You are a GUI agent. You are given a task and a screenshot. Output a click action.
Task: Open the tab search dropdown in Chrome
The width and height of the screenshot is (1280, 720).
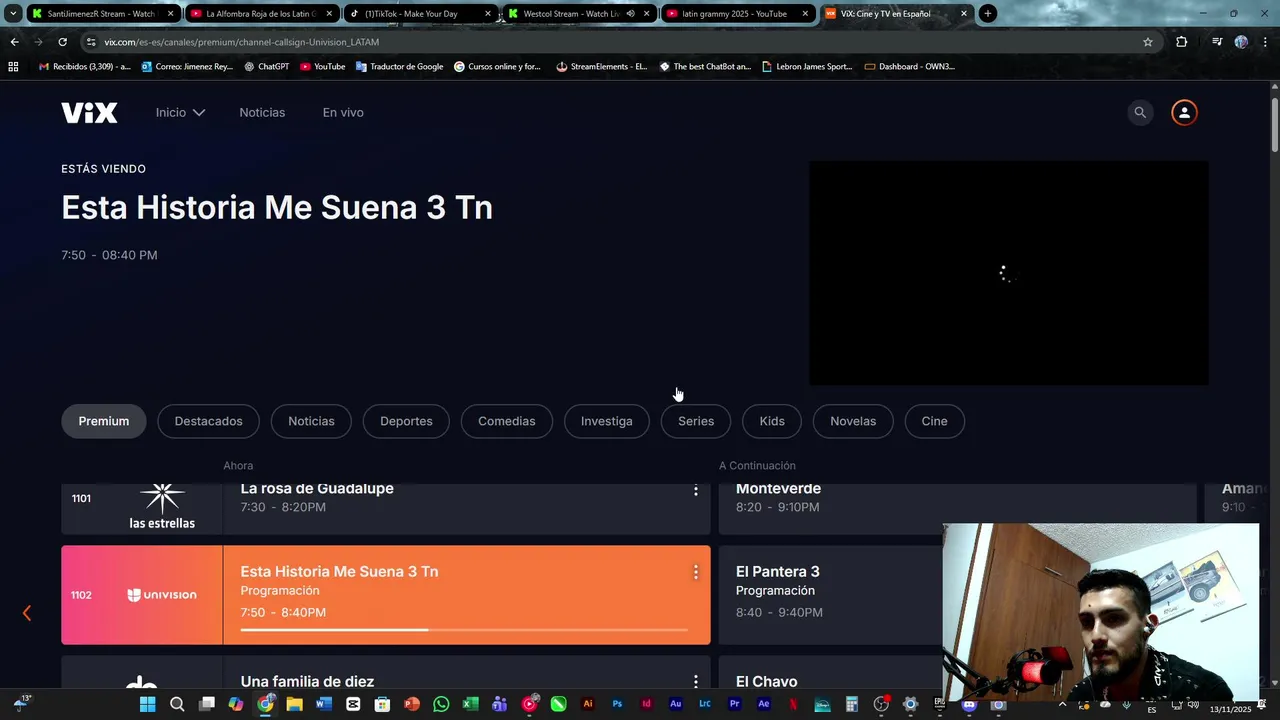[13, 14]
